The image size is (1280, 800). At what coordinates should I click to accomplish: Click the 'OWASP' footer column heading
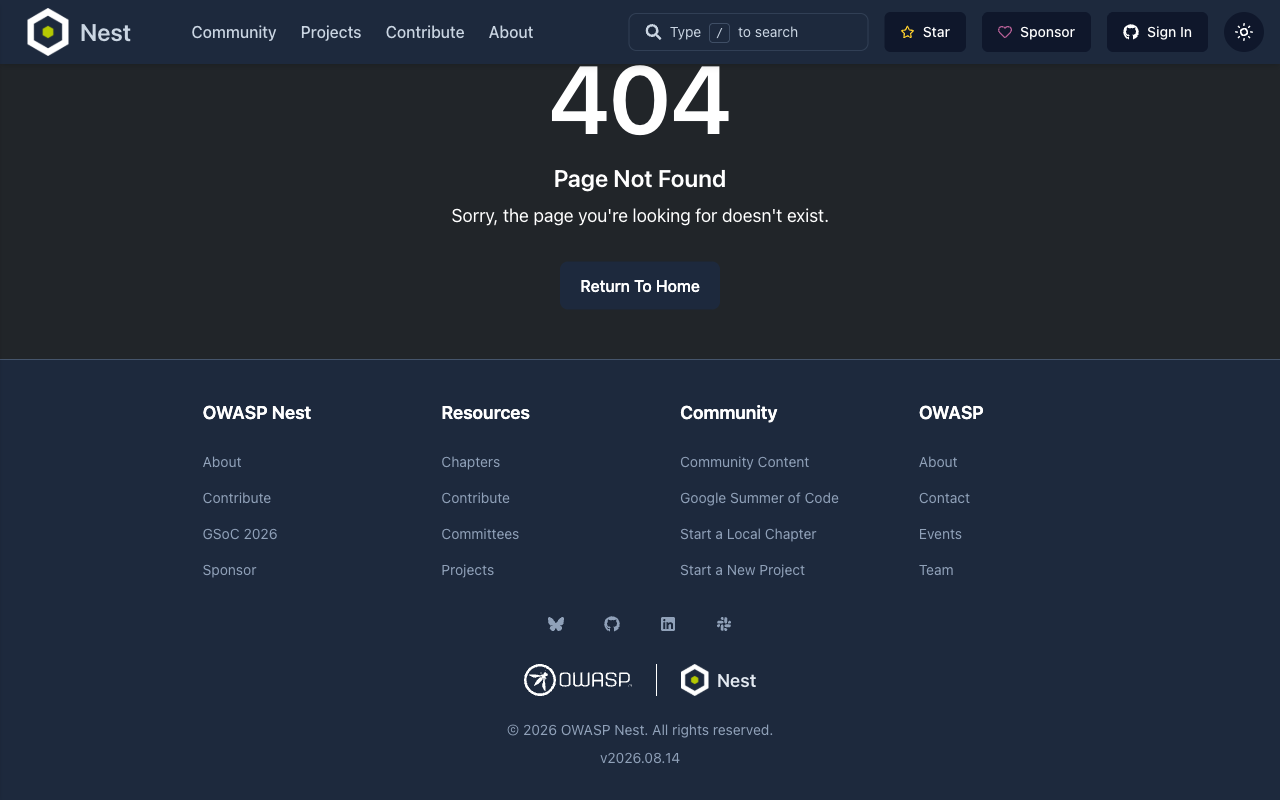point(951,413)
